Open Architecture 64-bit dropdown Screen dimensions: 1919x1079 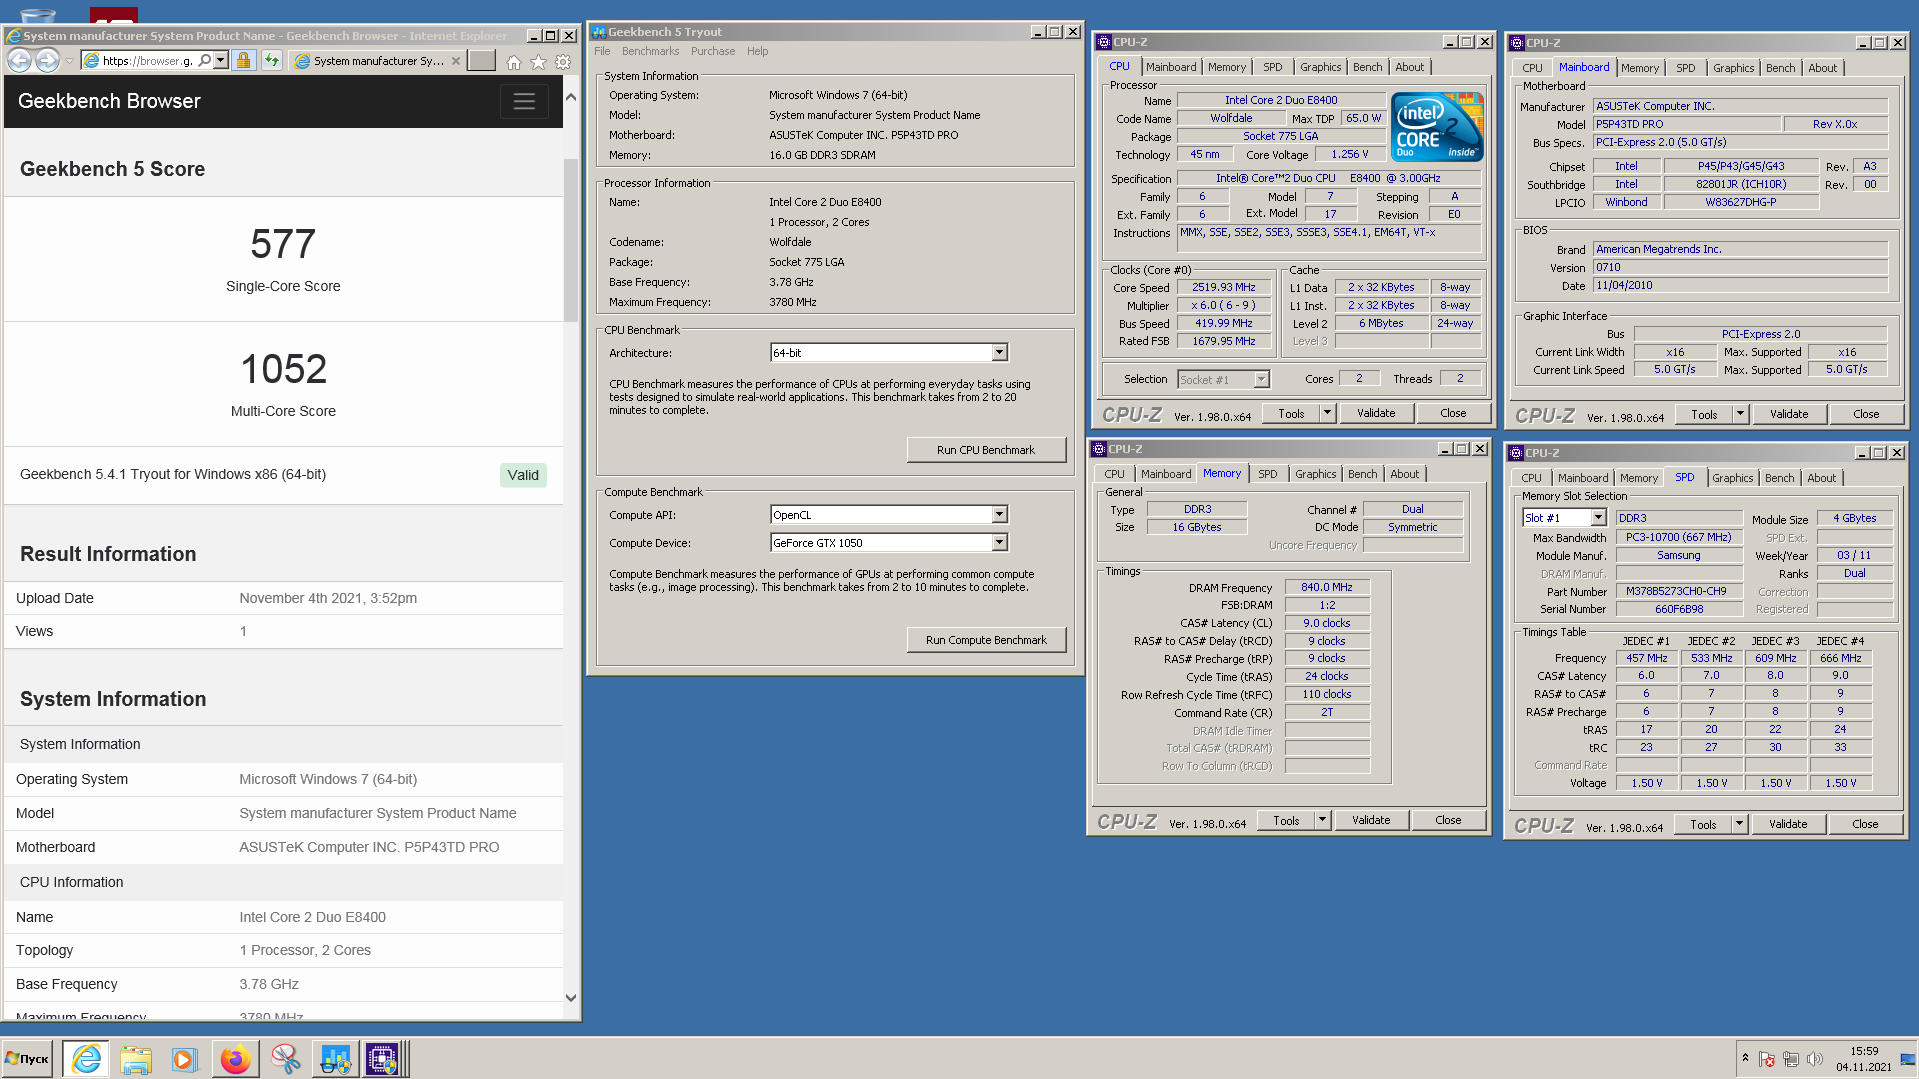coord(999,353)
